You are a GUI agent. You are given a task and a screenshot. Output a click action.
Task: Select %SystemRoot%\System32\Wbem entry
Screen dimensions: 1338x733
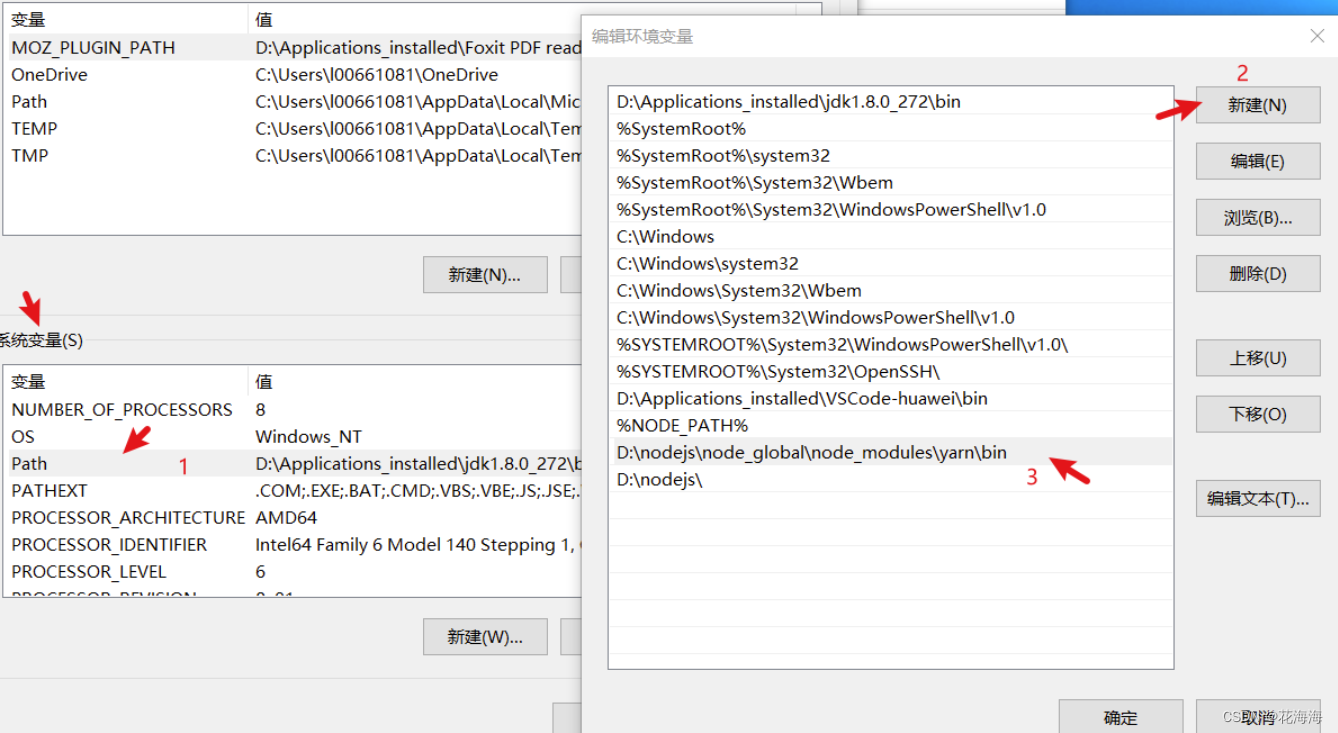890,182
